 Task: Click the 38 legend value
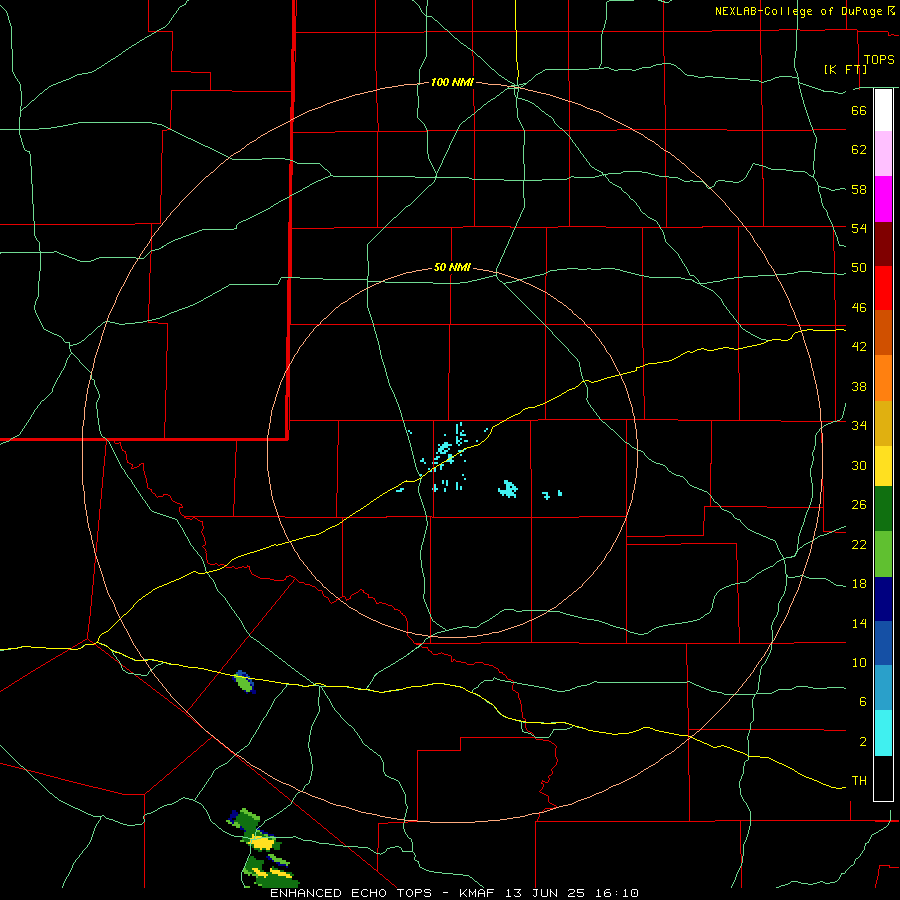click(859, 387)
